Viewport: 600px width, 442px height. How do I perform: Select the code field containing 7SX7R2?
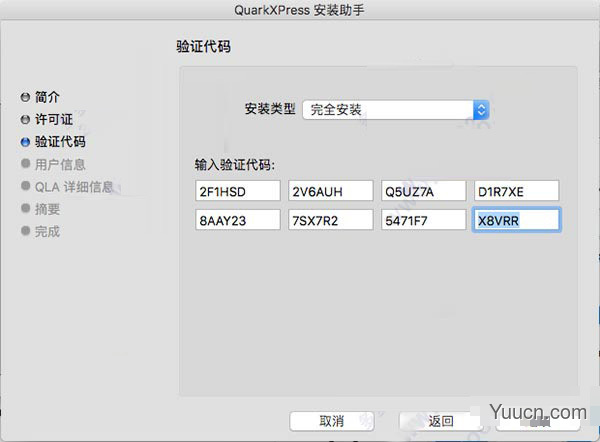click(331, 220)
